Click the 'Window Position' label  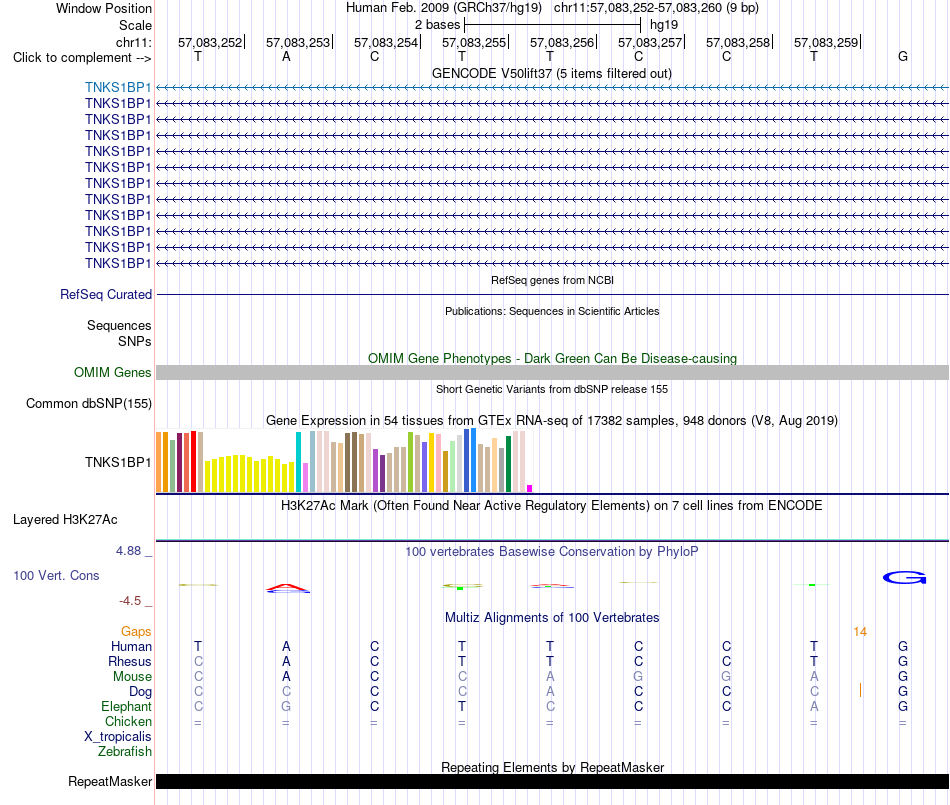[x=104, y=8]
